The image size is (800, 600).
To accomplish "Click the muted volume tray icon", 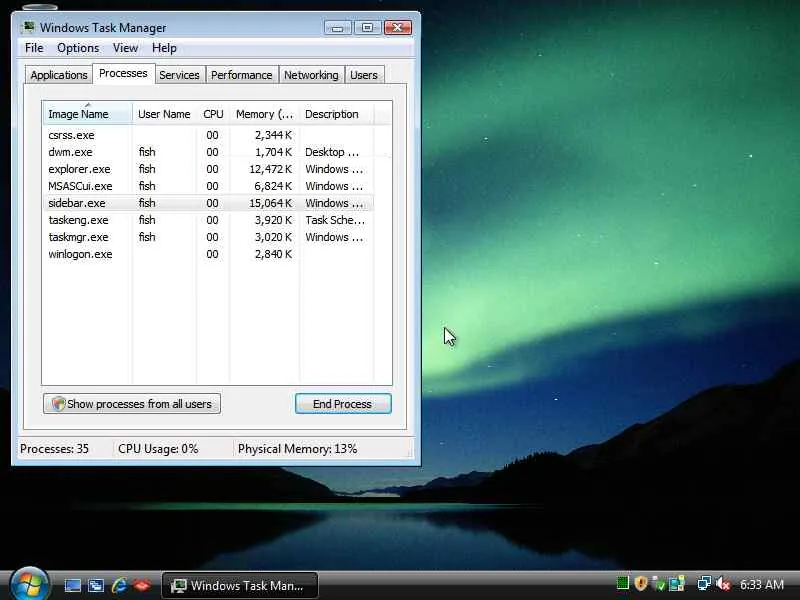I will 723,584.
